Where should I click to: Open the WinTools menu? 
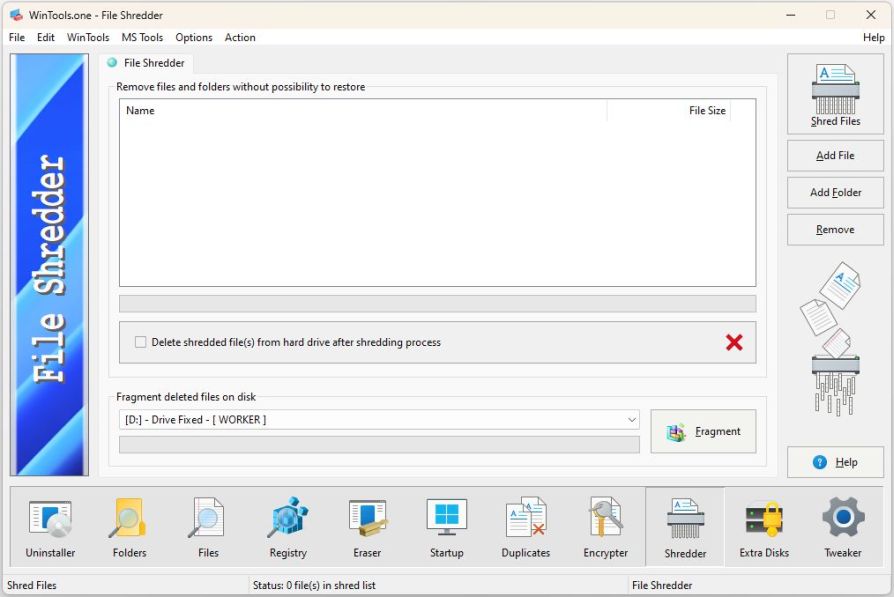pyautogui.click(x=88, y=37)
